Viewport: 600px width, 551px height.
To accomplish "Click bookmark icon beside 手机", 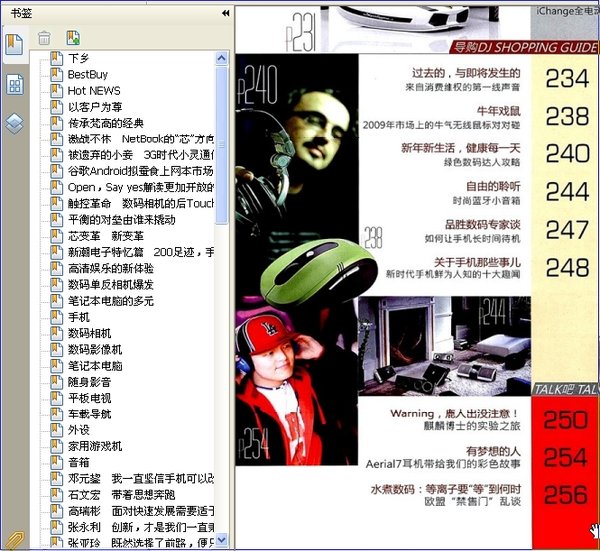I will 56,317.
